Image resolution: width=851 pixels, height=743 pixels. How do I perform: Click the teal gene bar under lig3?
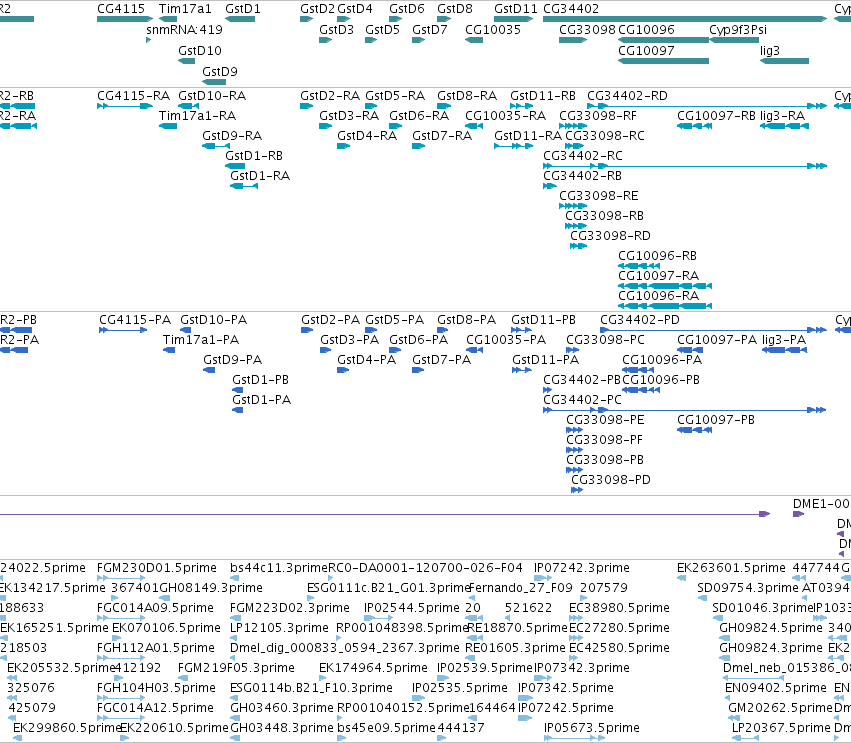(x=784, y=61)
